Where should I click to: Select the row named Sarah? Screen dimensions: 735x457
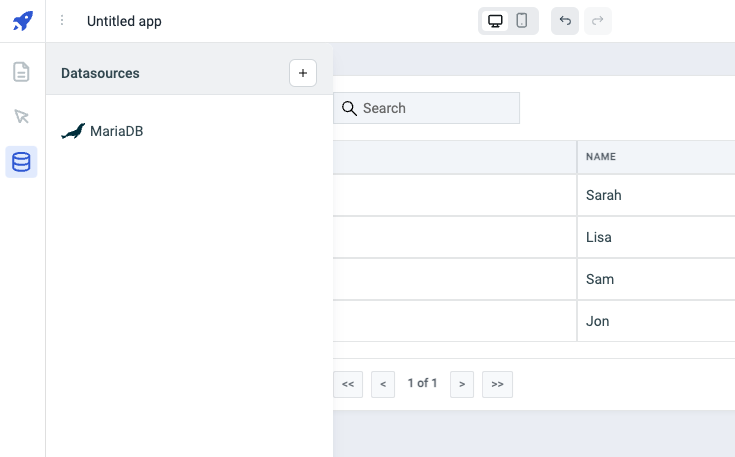coord(604,195)
